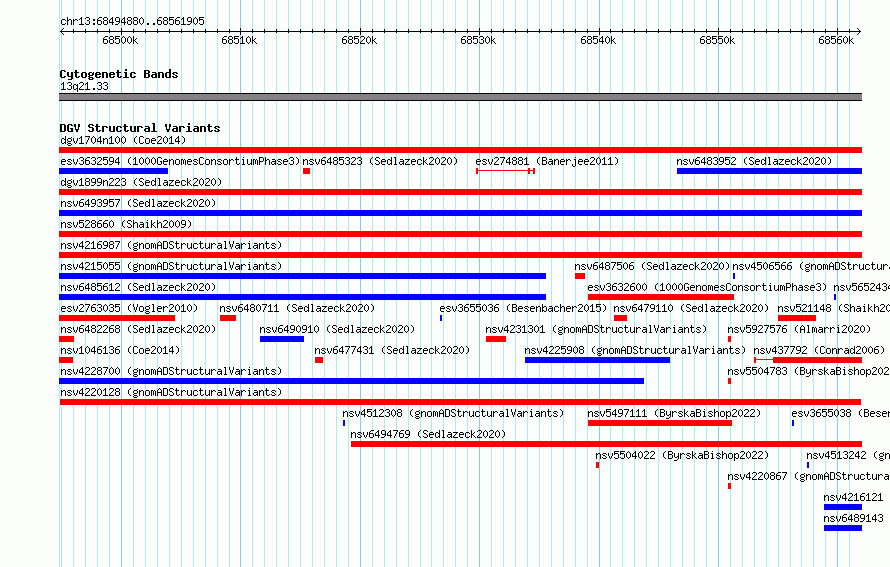The width and height of the screenshot is (890, 567).
Task: Click the 68520k ruler tick label
Action: (x=359, y=40)
